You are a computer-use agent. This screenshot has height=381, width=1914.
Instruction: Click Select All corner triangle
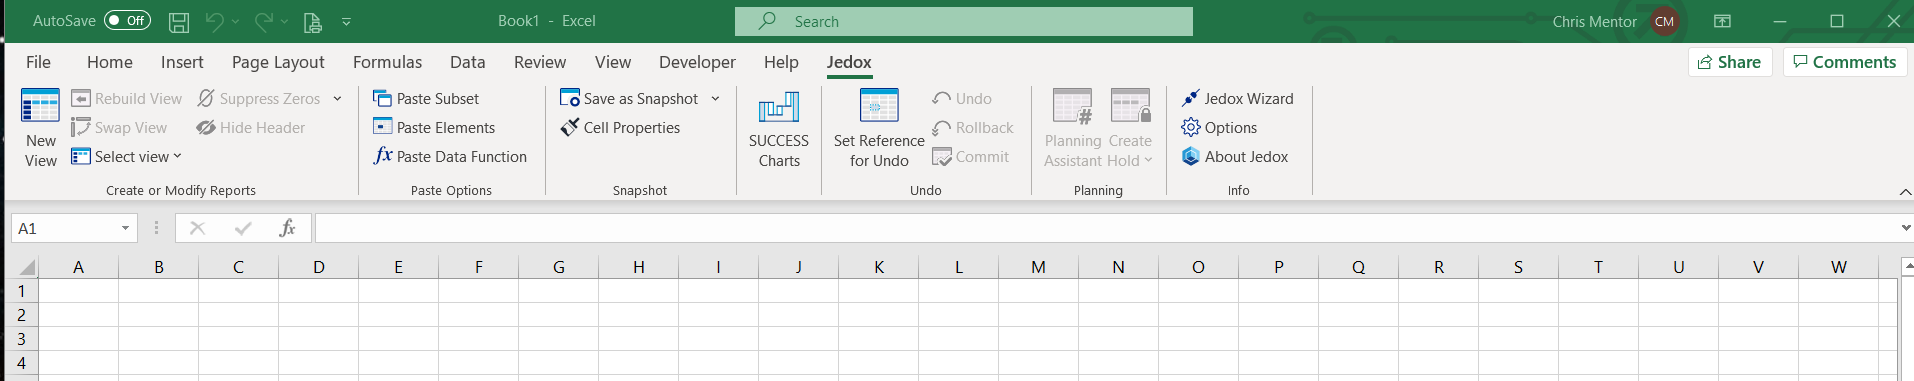[x=27, y=267]
